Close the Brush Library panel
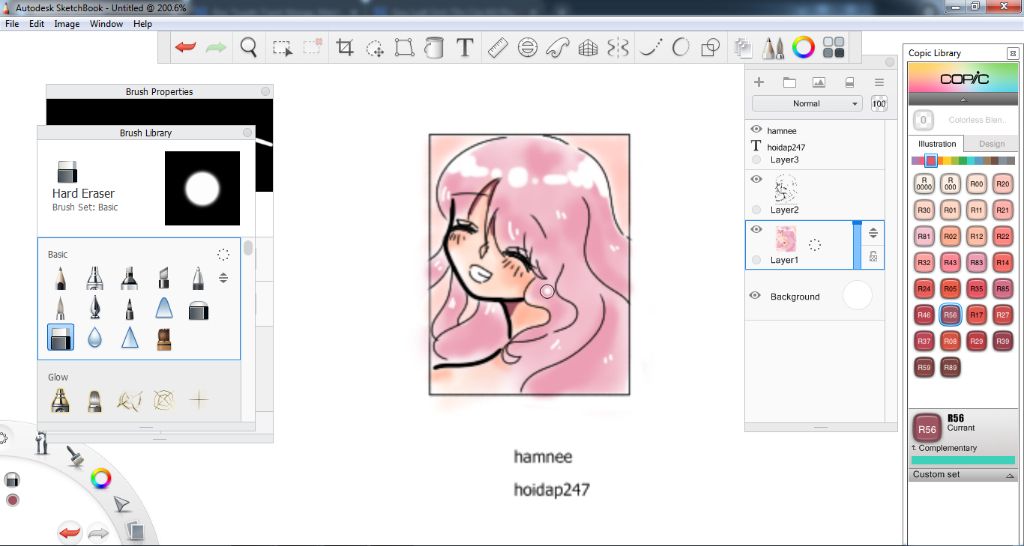The width and height of the screenshot is (1024, 546). coord(248,133)
